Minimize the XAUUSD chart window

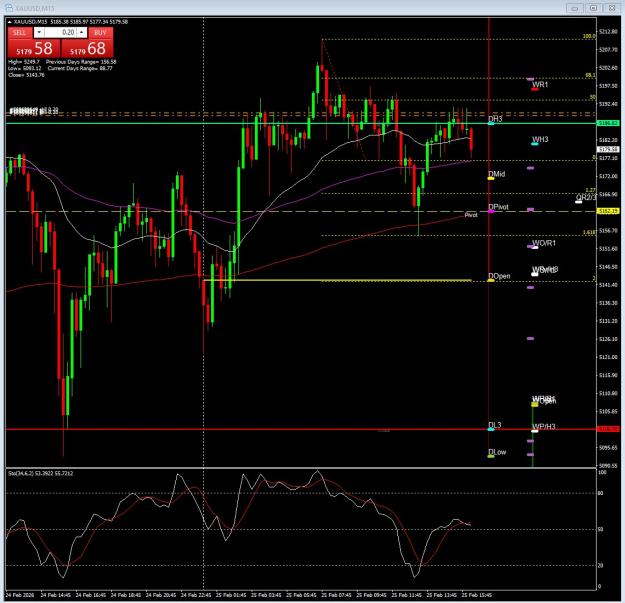574,8
